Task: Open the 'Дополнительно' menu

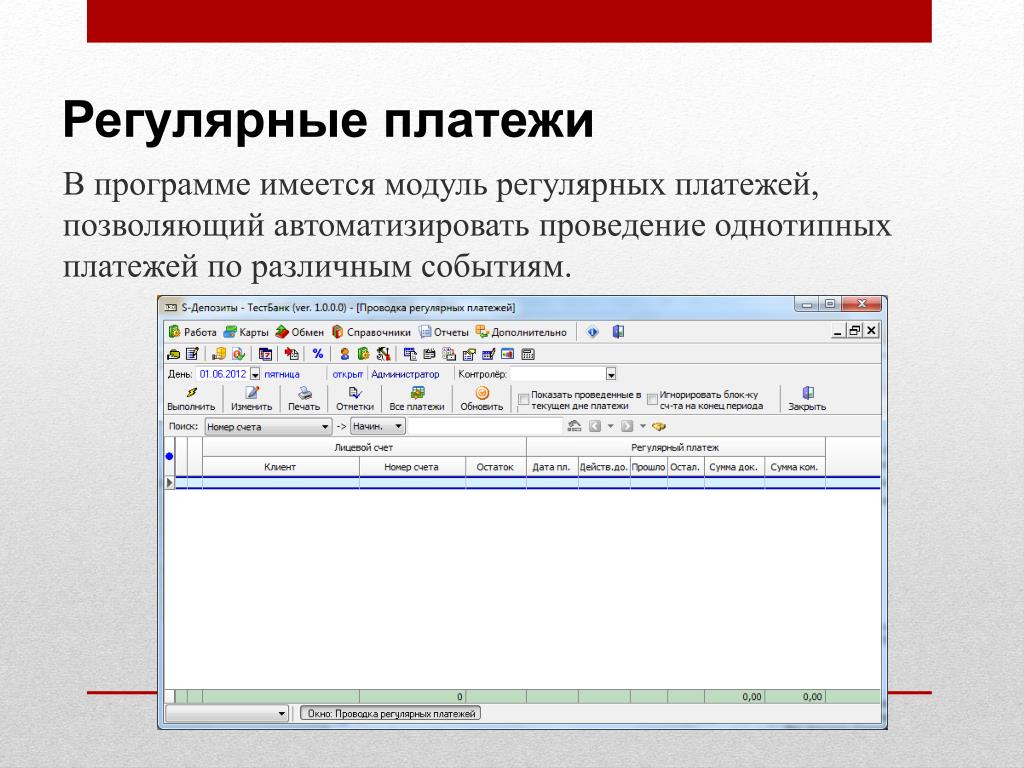Action: (521, 332)
